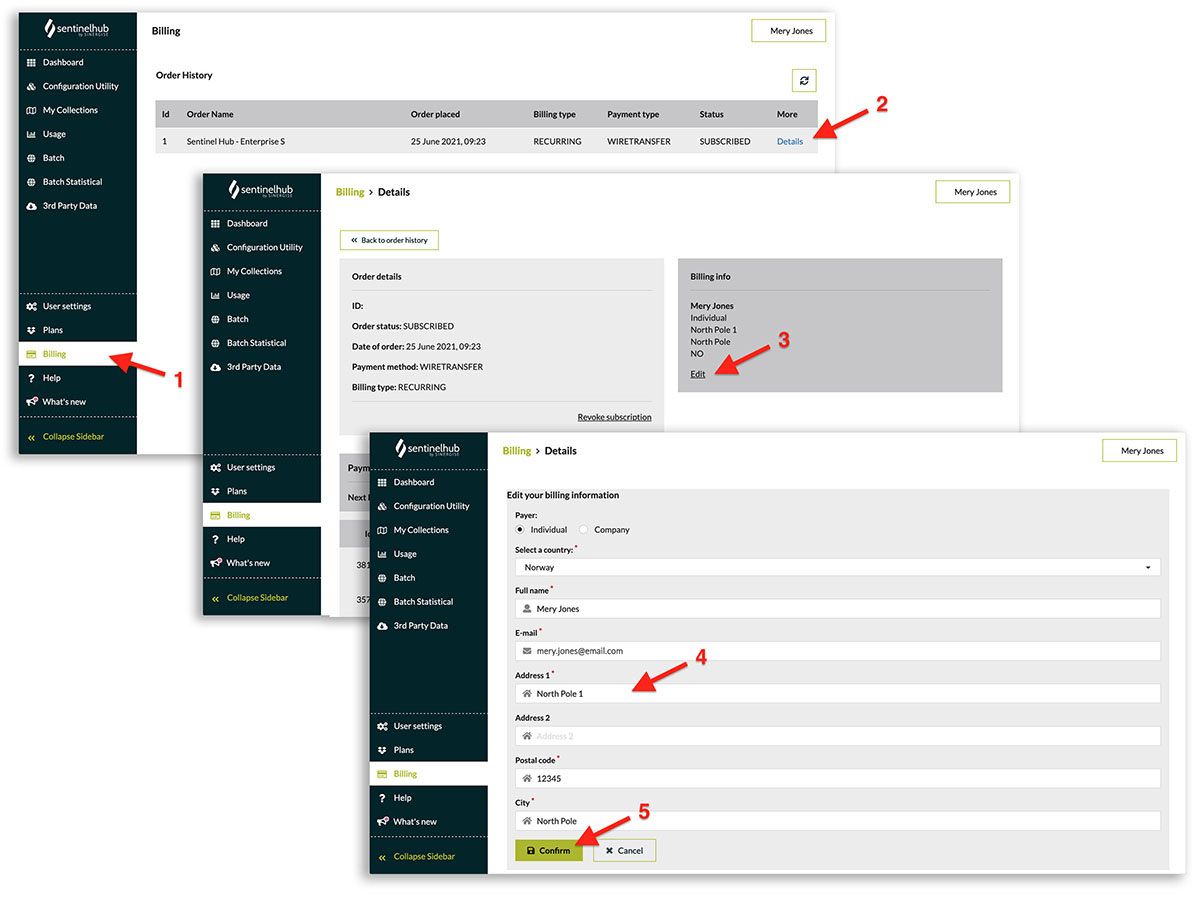
Task: Open the Batch section icon
Action: tap(31, 158)
